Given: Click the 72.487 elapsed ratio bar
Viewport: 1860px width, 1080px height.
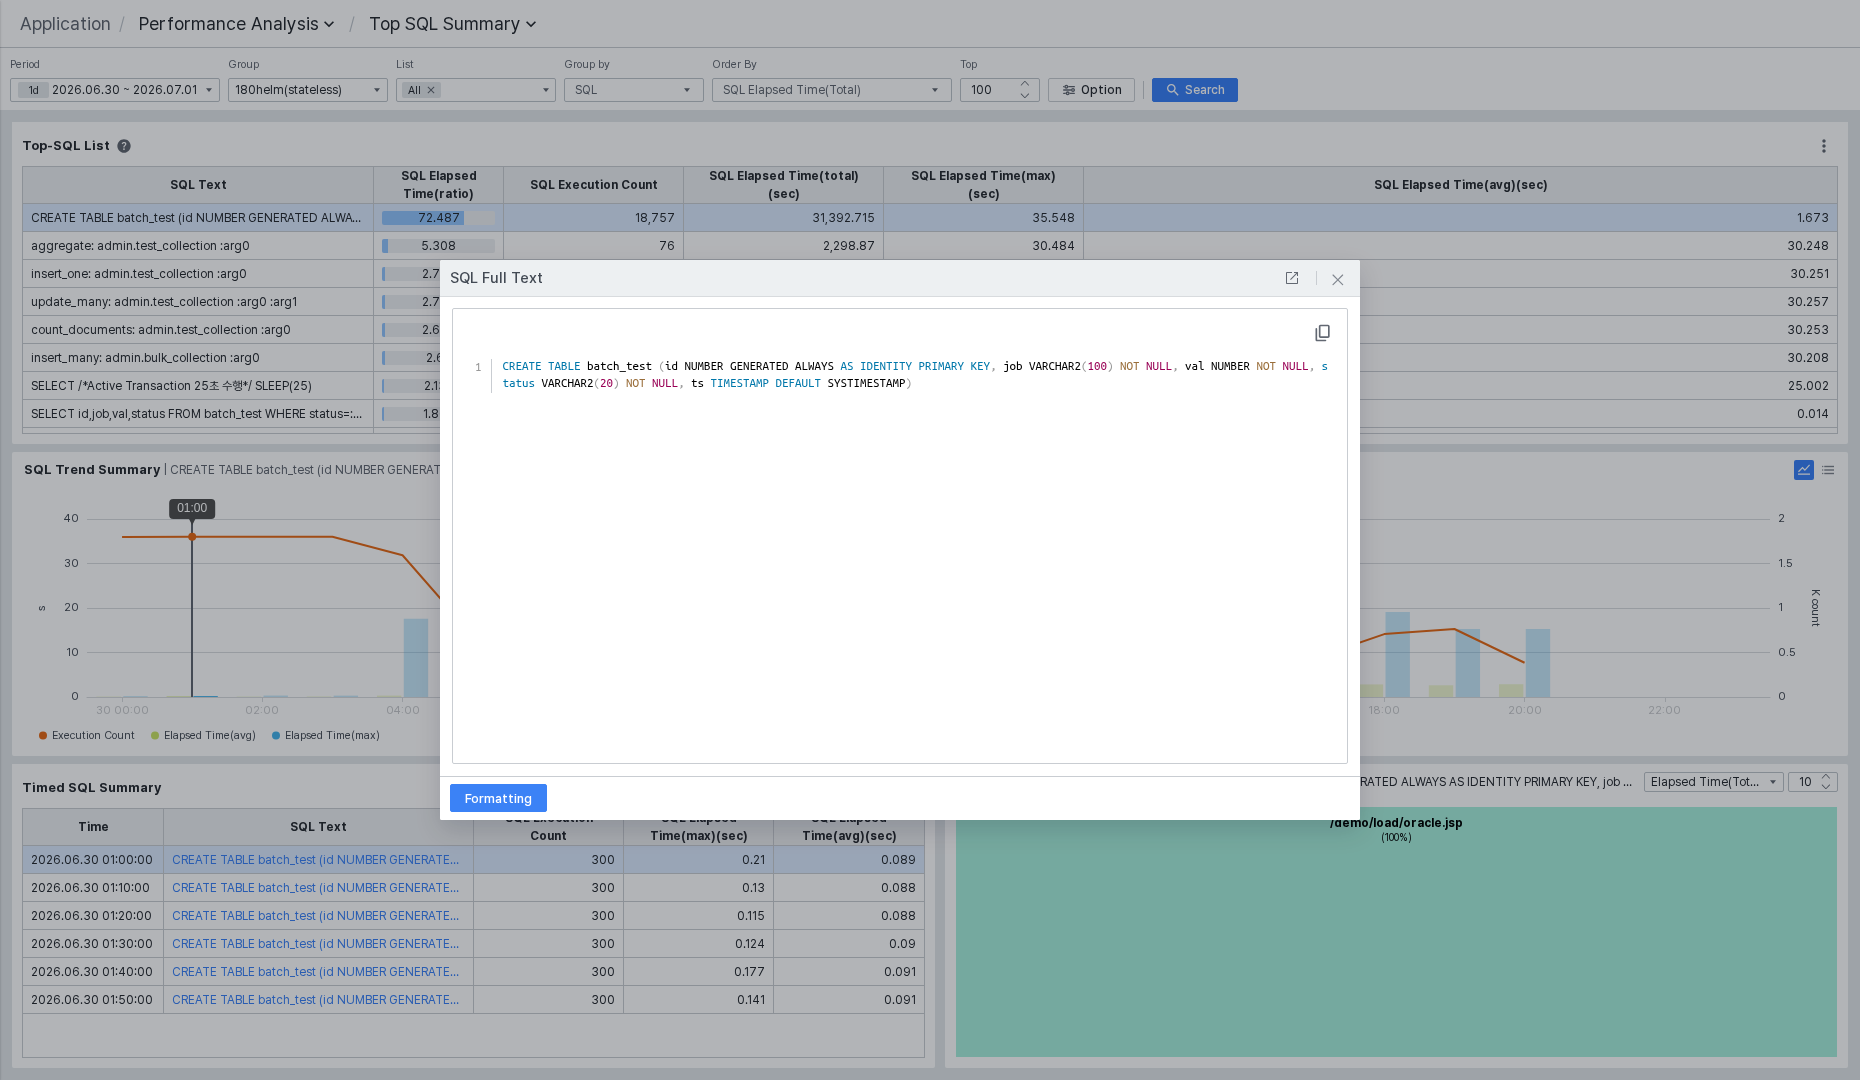Looking at the screenshot, I should pos(438,218).
